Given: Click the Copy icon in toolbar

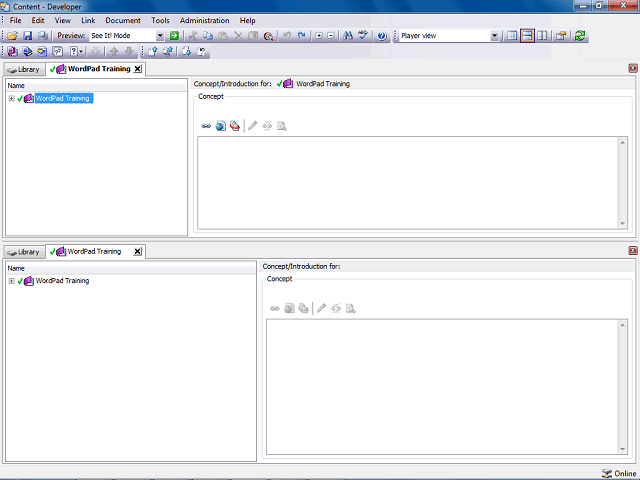Looking at the screenshot, I should point(208,36).
